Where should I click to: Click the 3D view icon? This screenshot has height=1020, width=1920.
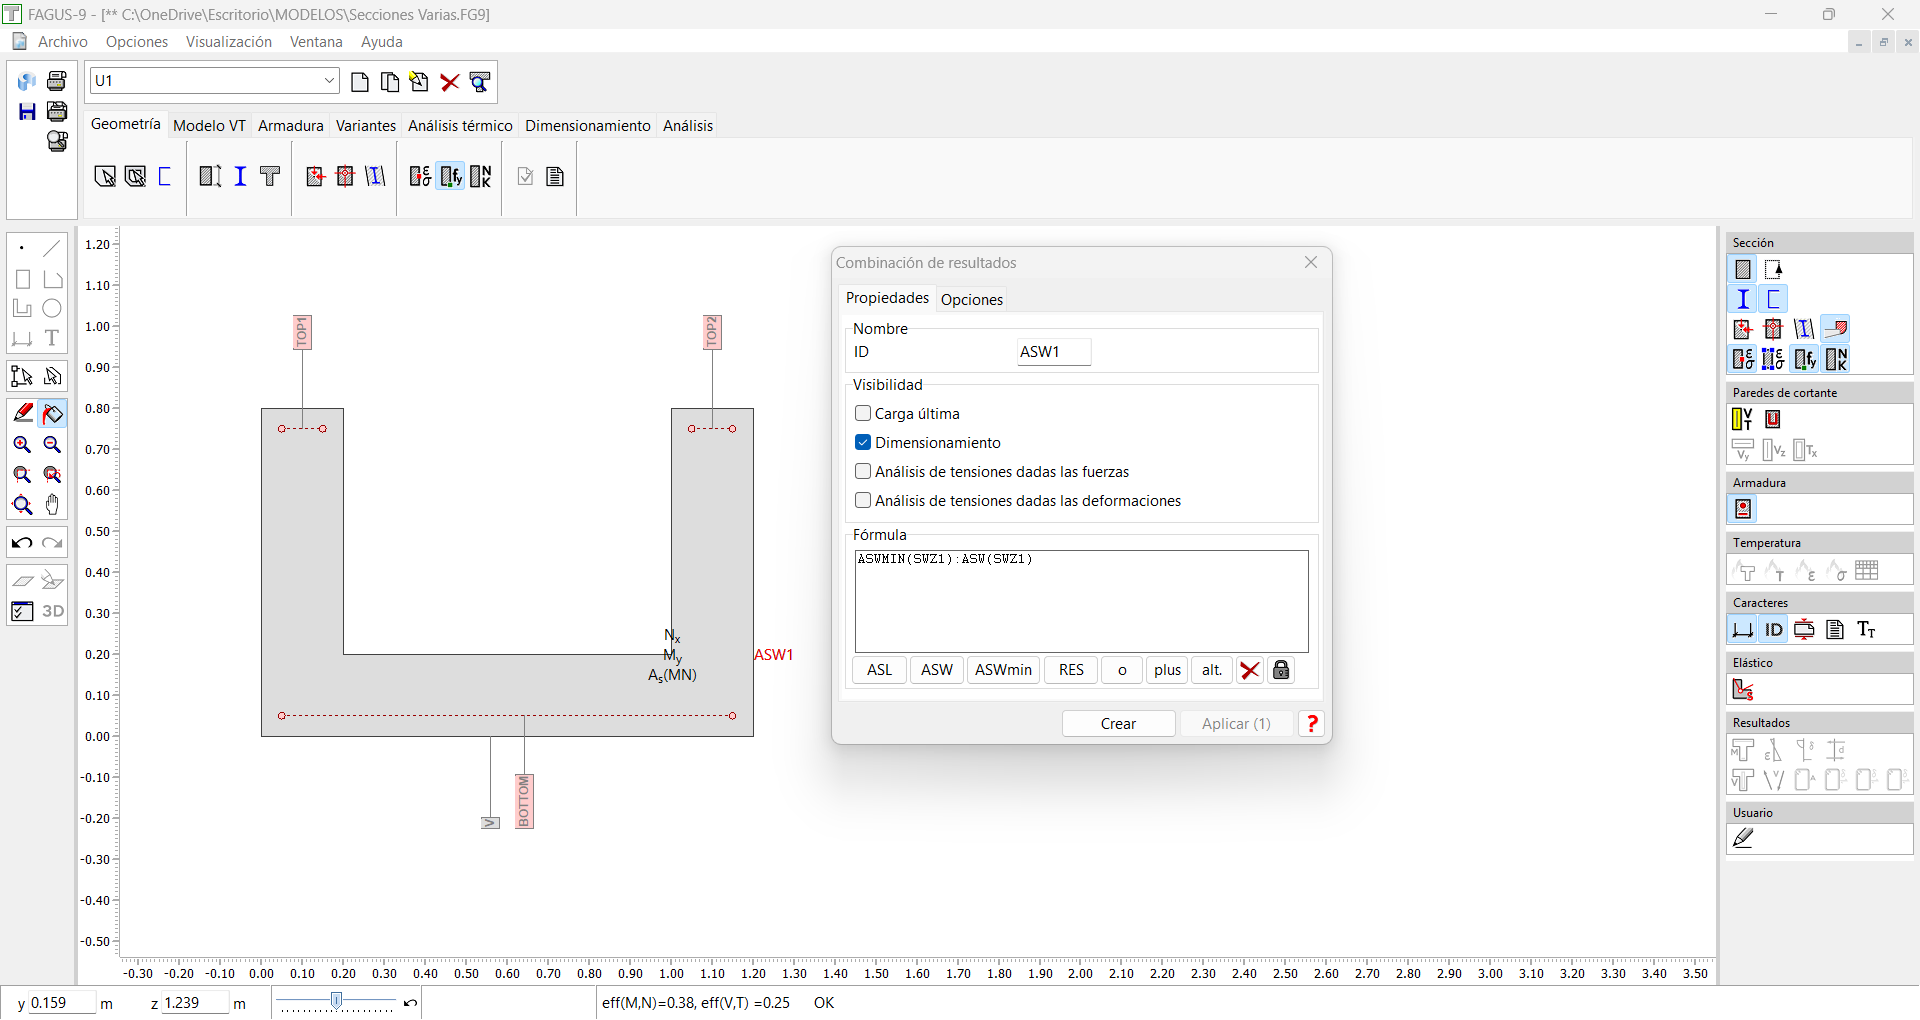[53, 611]
